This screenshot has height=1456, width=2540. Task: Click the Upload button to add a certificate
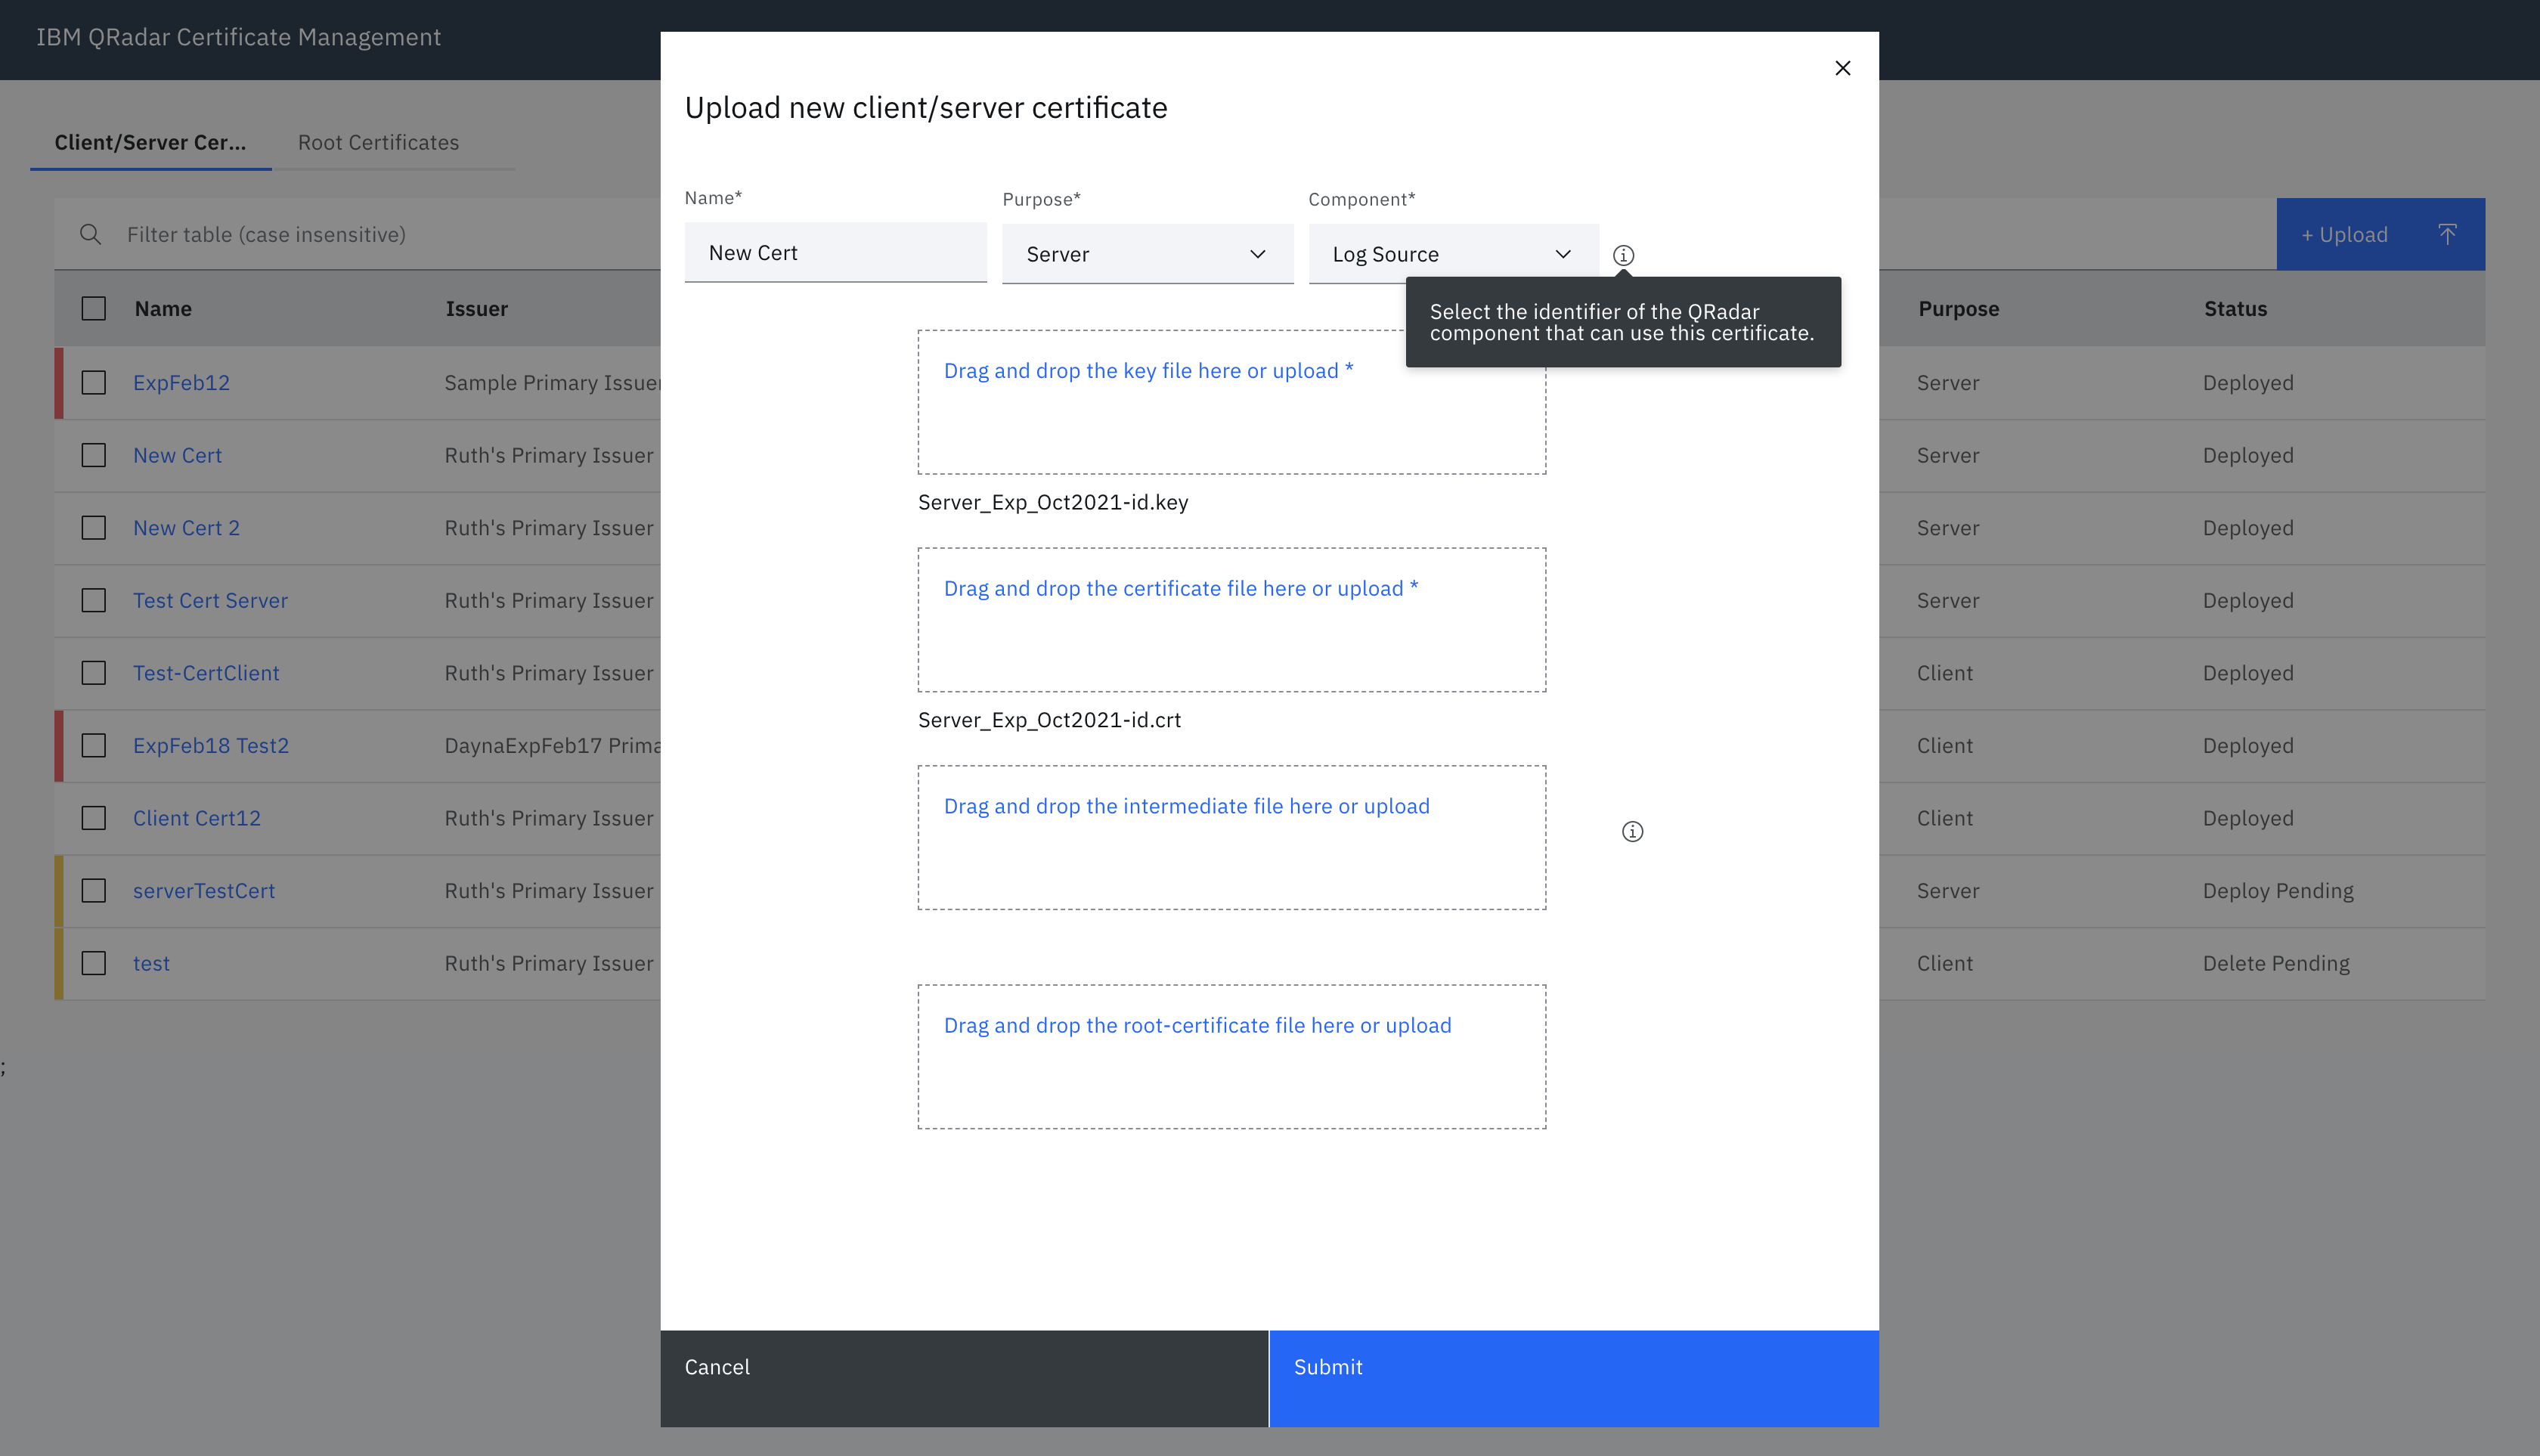(2345, 234)
